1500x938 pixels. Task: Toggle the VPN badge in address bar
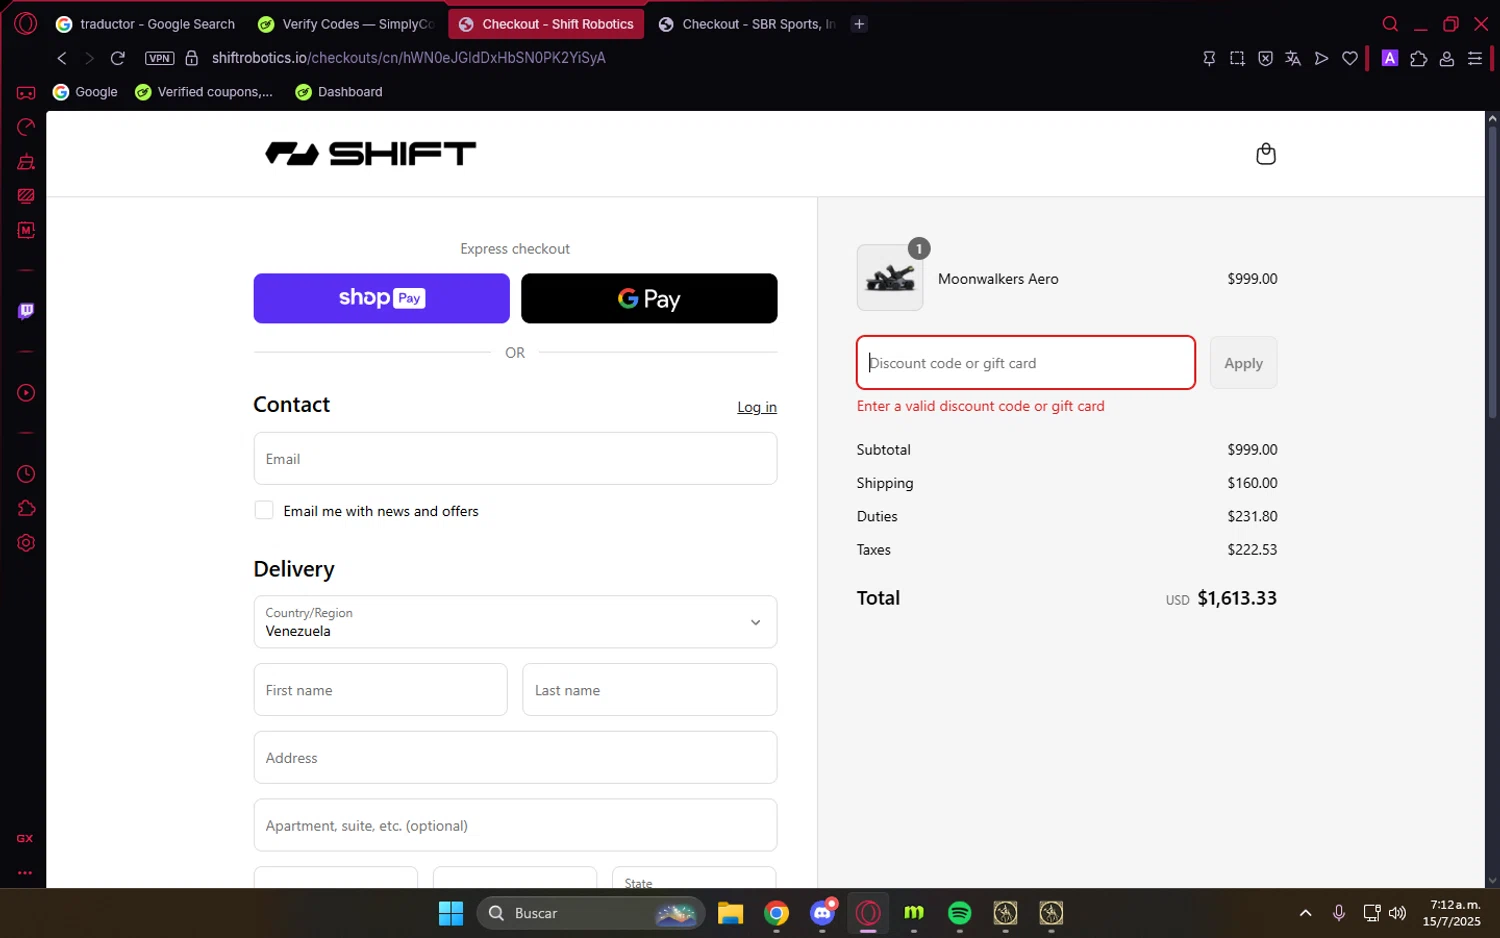tap(160, 58)
